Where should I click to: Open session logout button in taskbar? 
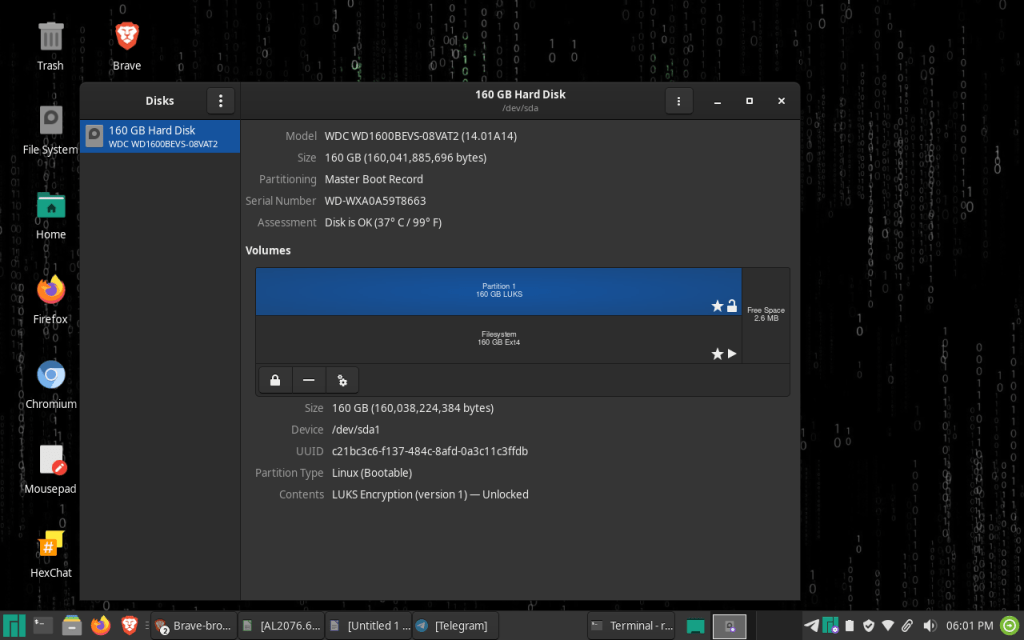click(x=1010, y=626)
